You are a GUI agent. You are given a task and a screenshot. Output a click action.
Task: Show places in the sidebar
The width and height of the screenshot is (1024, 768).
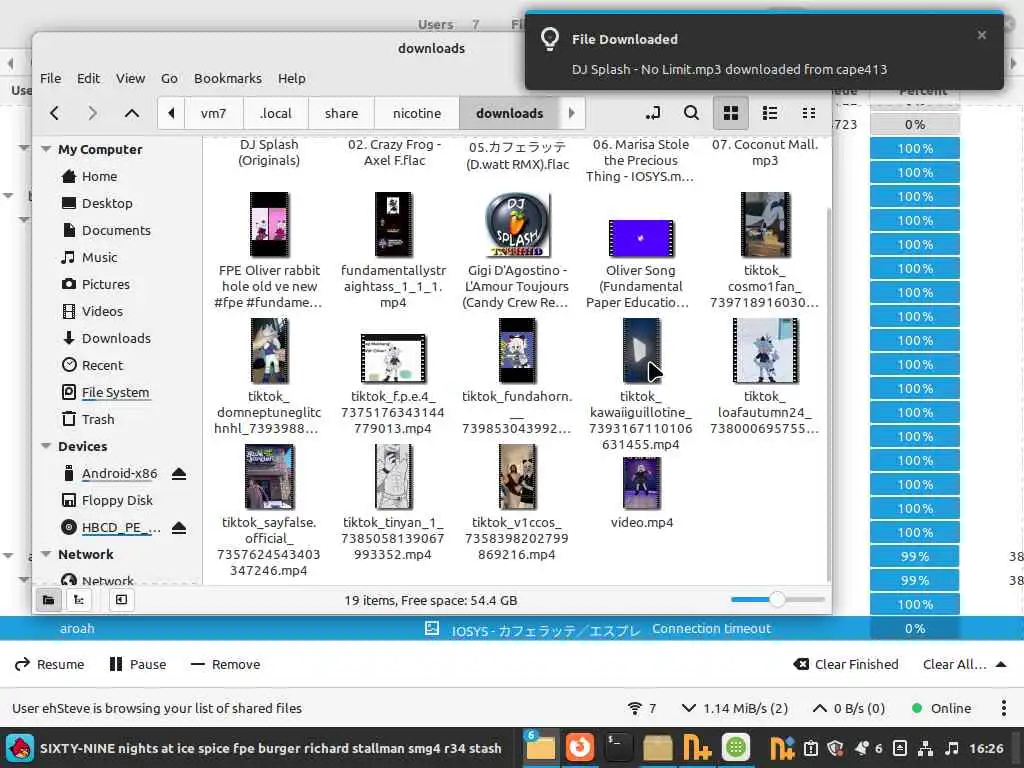pos(48,600)
